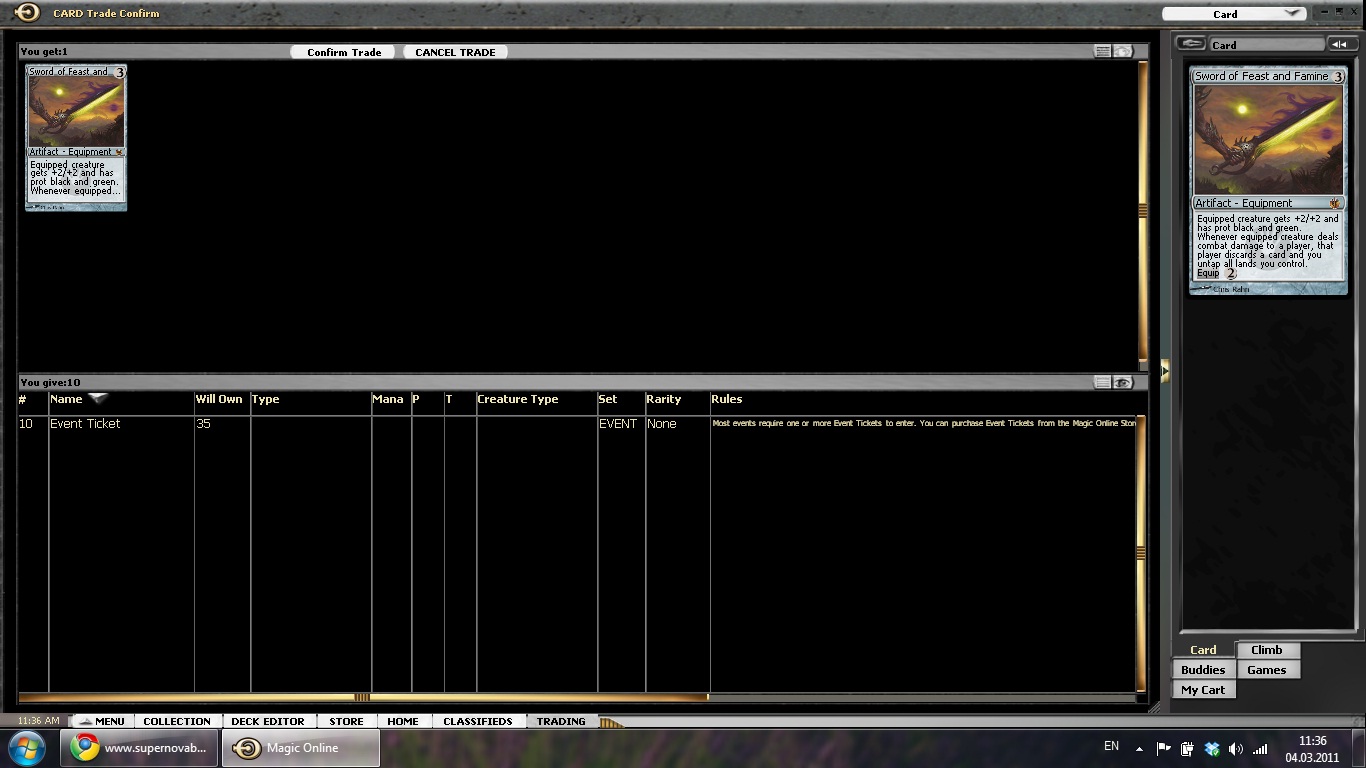Collapse the right sidebar with the arrow handle
The height and width of the screenshot is (768, 1366).
click(x=1164, y=371)
